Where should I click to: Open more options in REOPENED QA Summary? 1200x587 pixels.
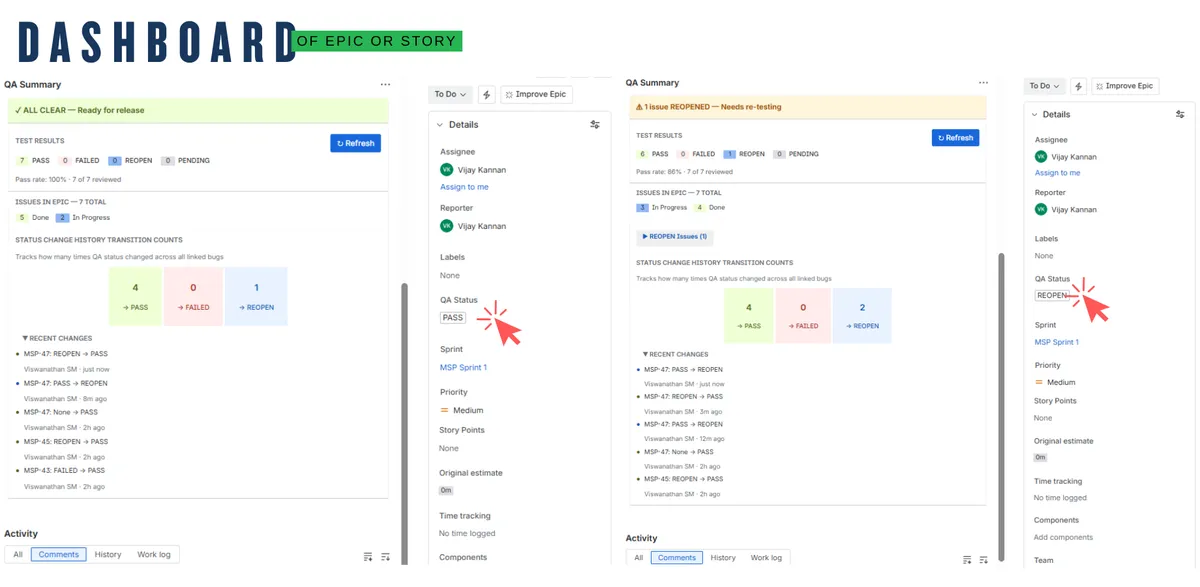point(984,83)
